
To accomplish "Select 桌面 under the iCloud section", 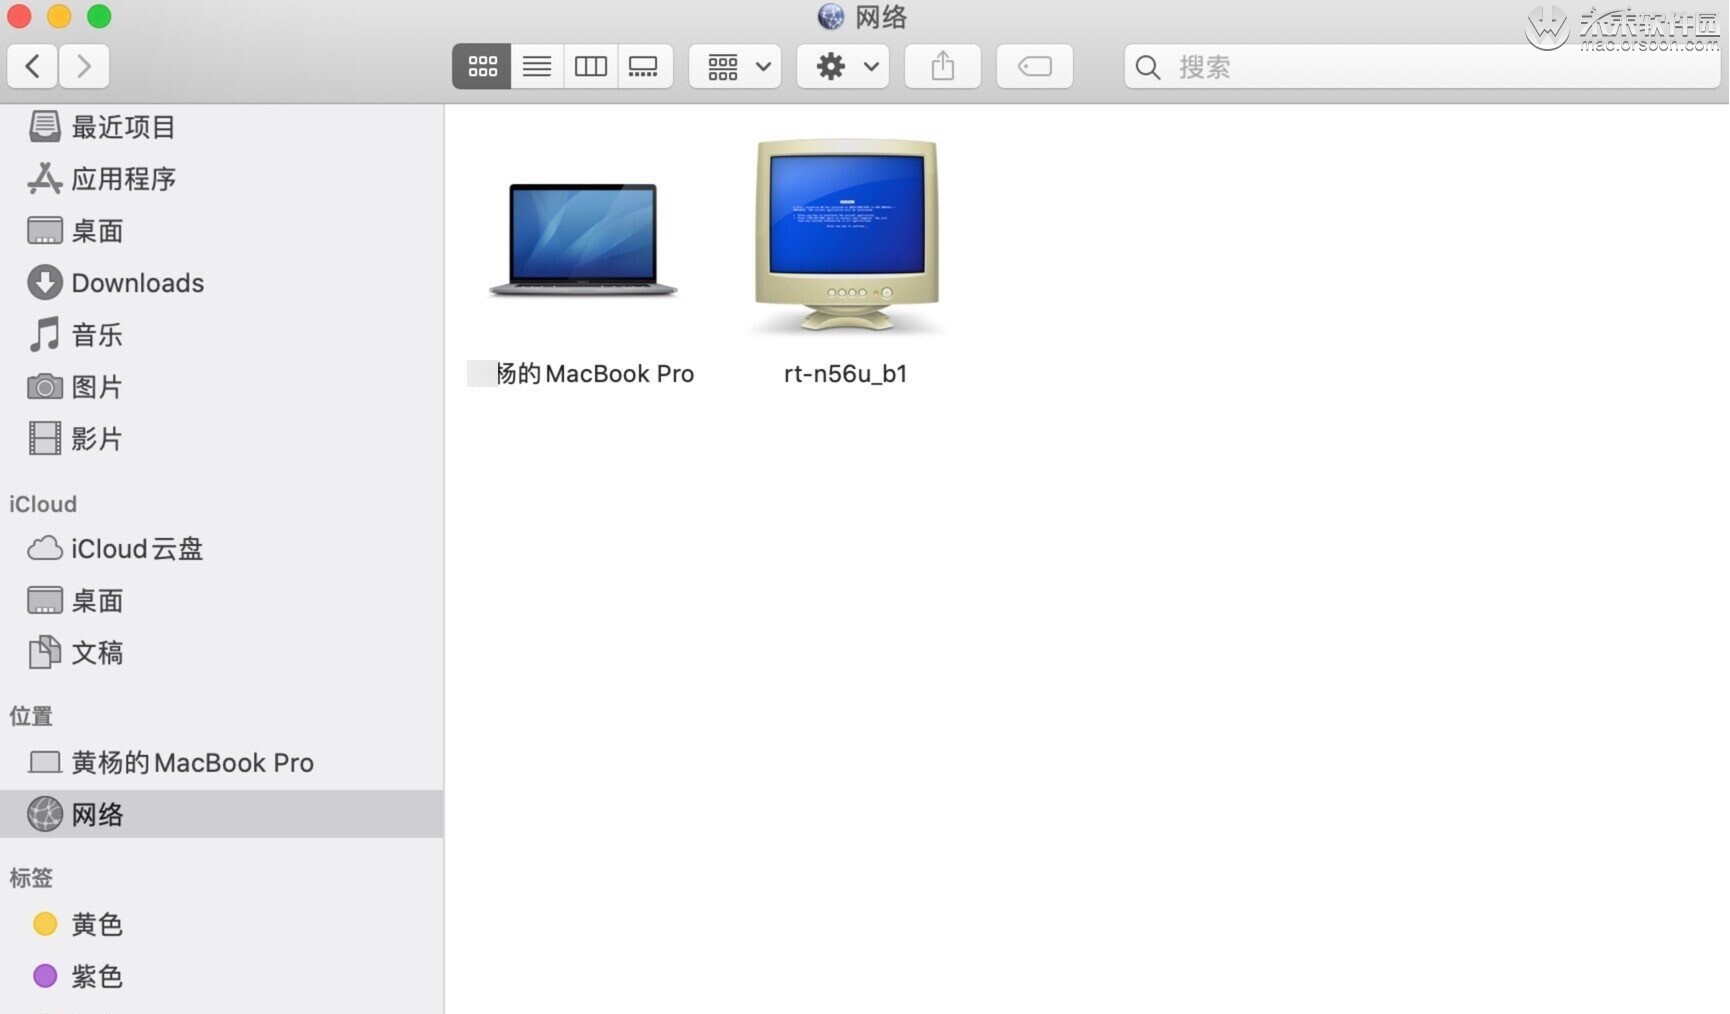I will 222,601.
